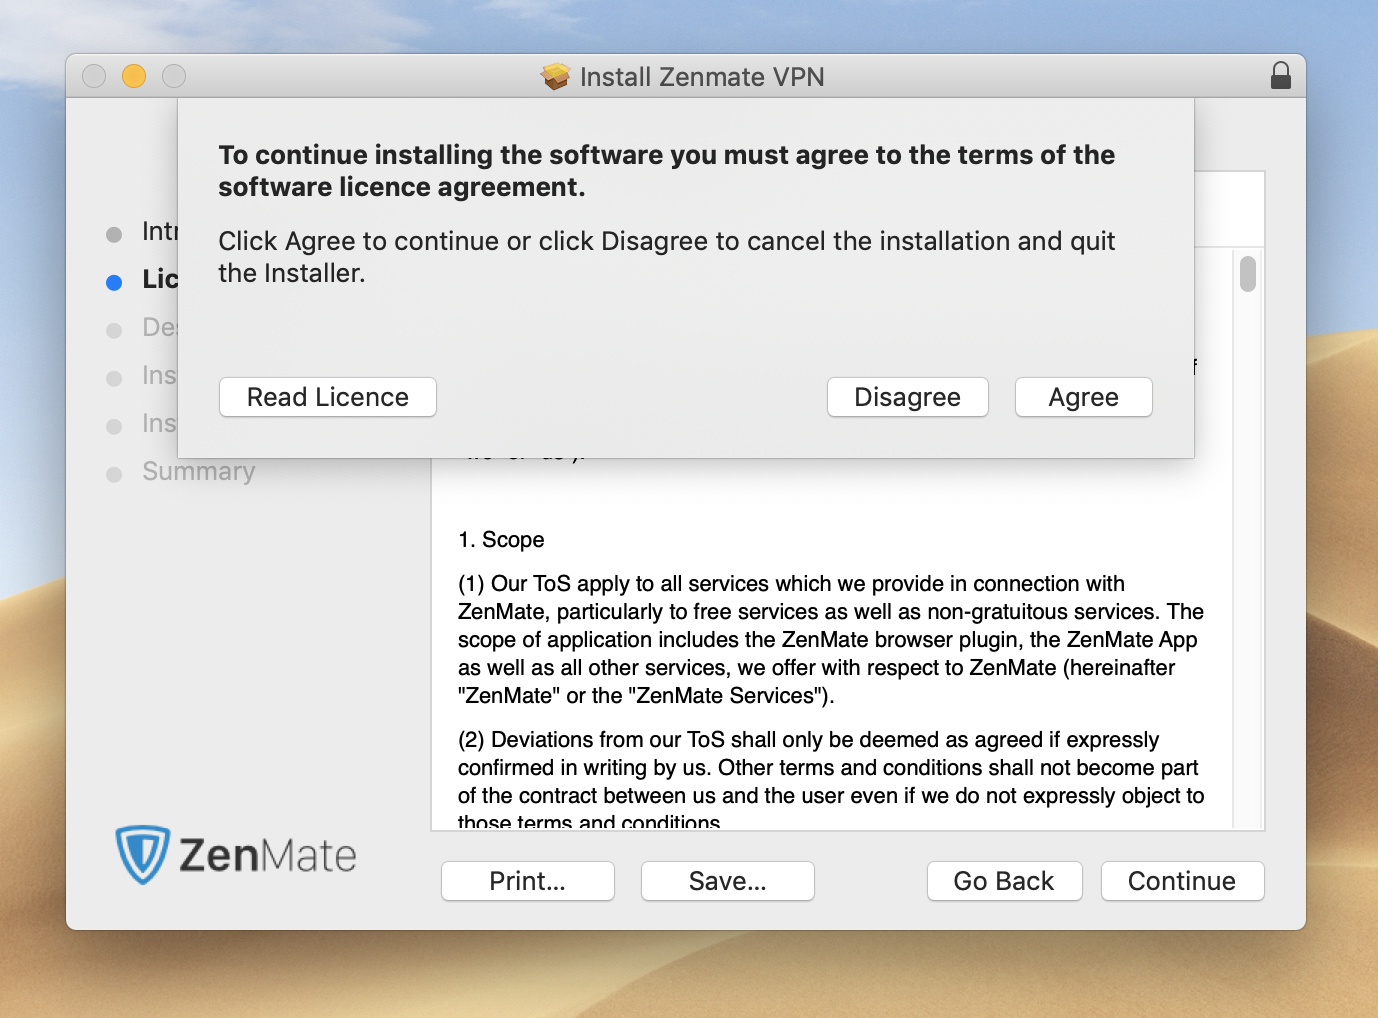Click the yellow minimize traffic light
Screen dimensions: 1378x1018
(133, 75)
